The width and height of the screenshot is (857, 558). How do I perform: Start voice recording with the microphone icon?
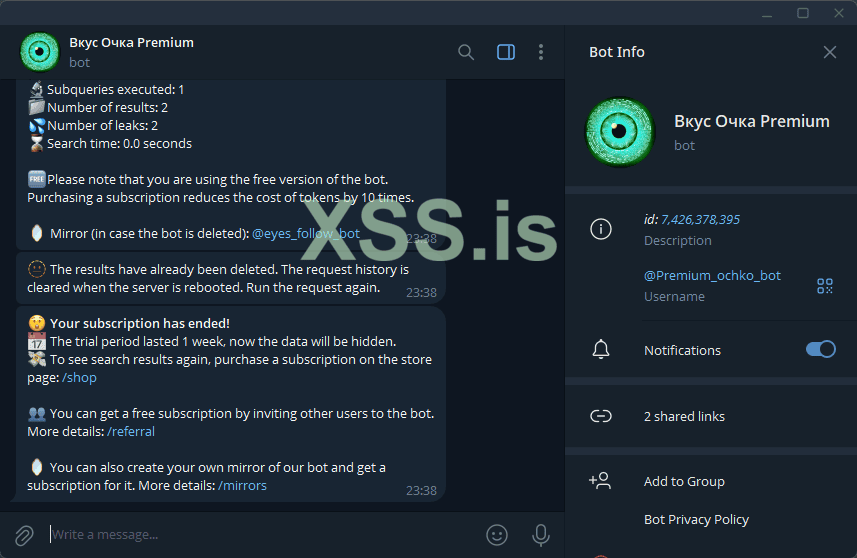click(x=541, y=535)
